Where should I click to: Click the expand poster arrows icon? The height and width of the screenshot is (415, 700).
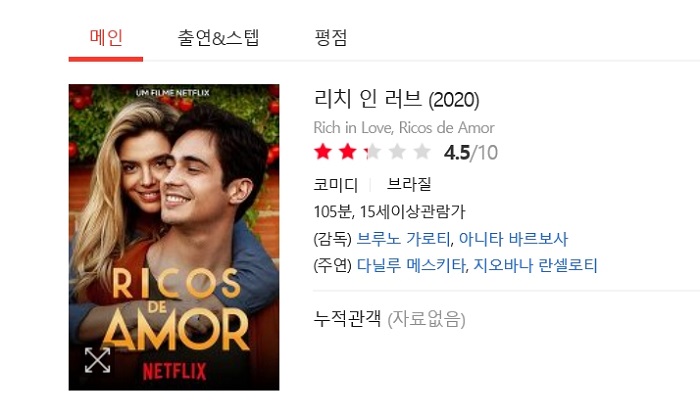click(x=97, y=360)
